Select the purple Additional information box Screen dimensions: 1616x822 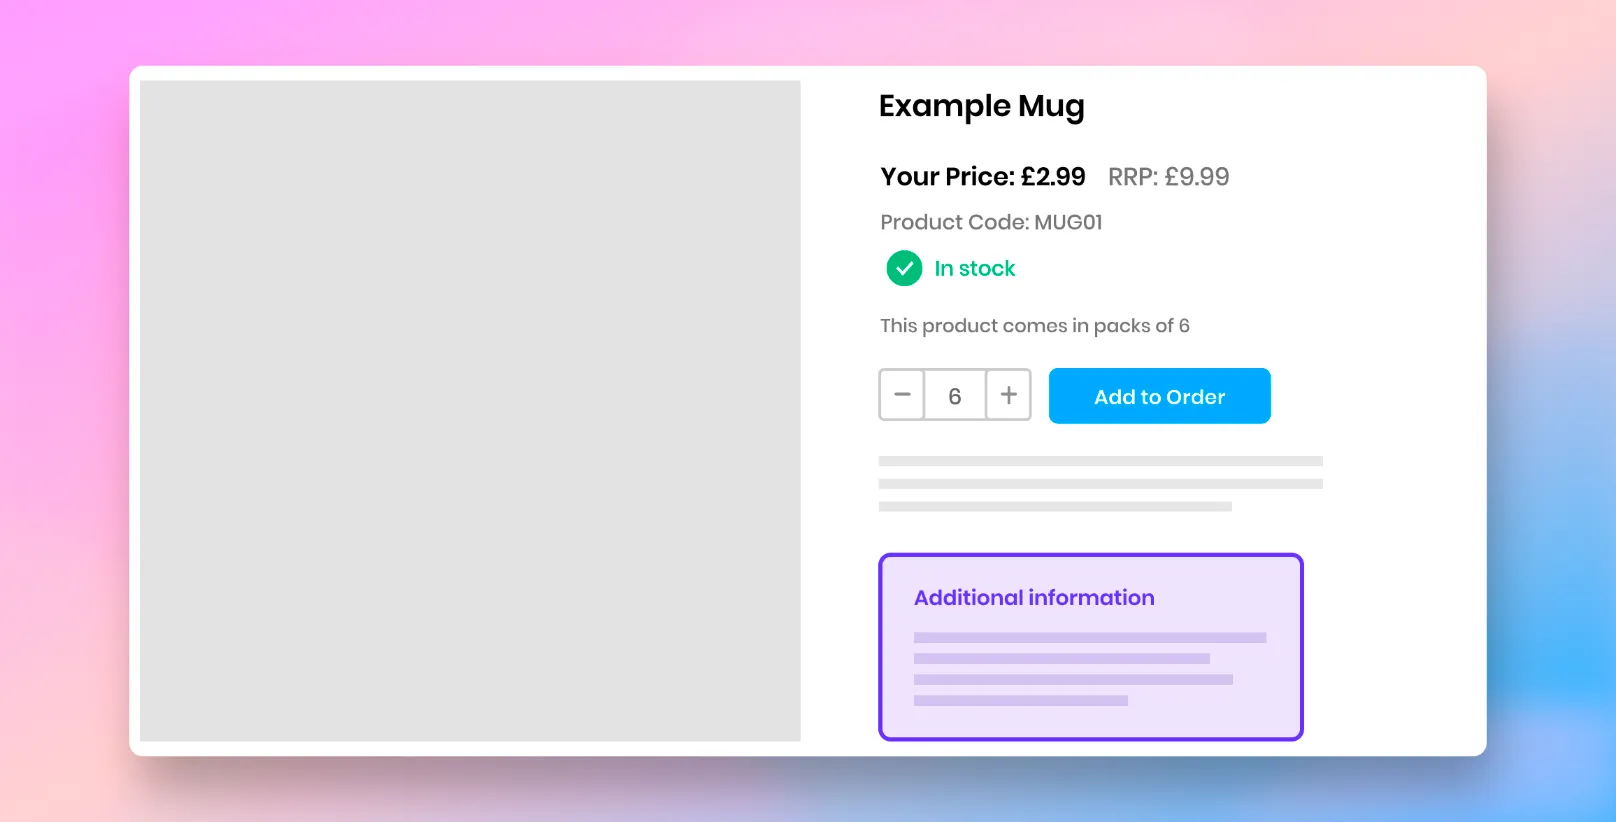[x=1091, y=647]
